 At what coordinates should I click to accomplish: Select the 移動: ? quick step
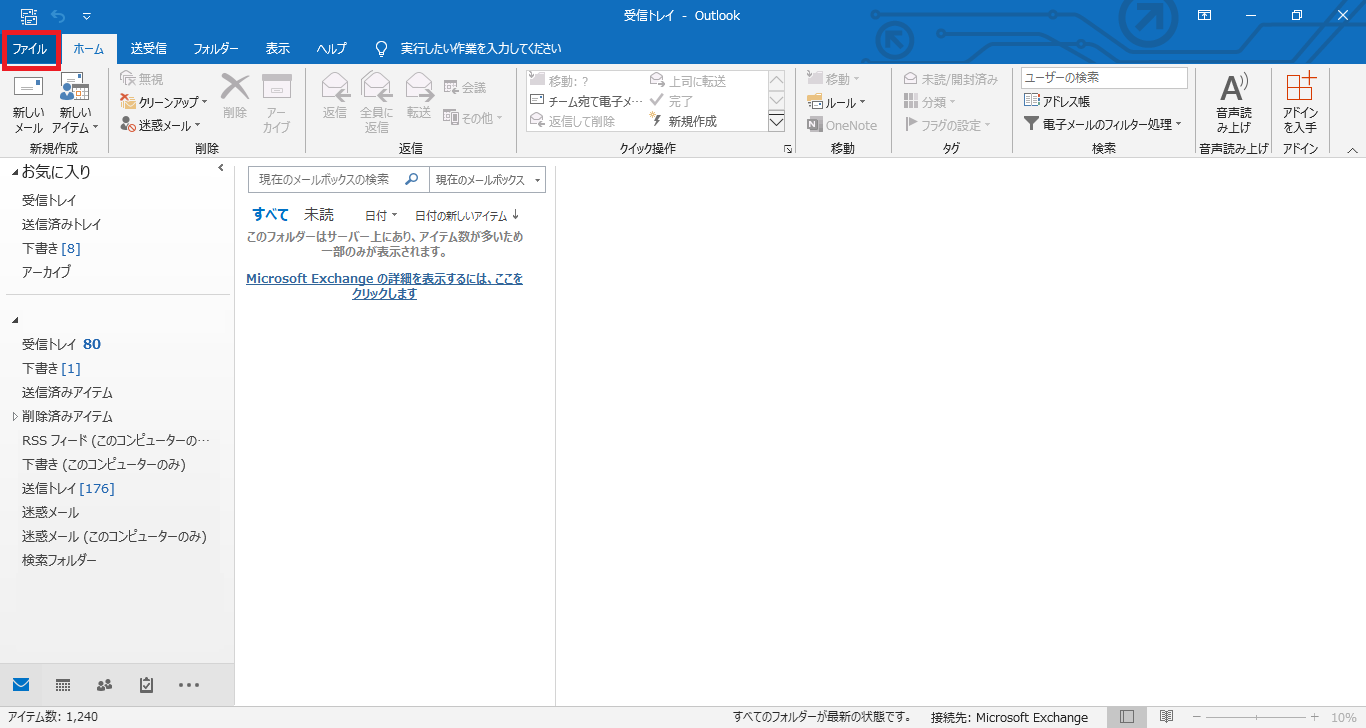(x=585, y=81)
